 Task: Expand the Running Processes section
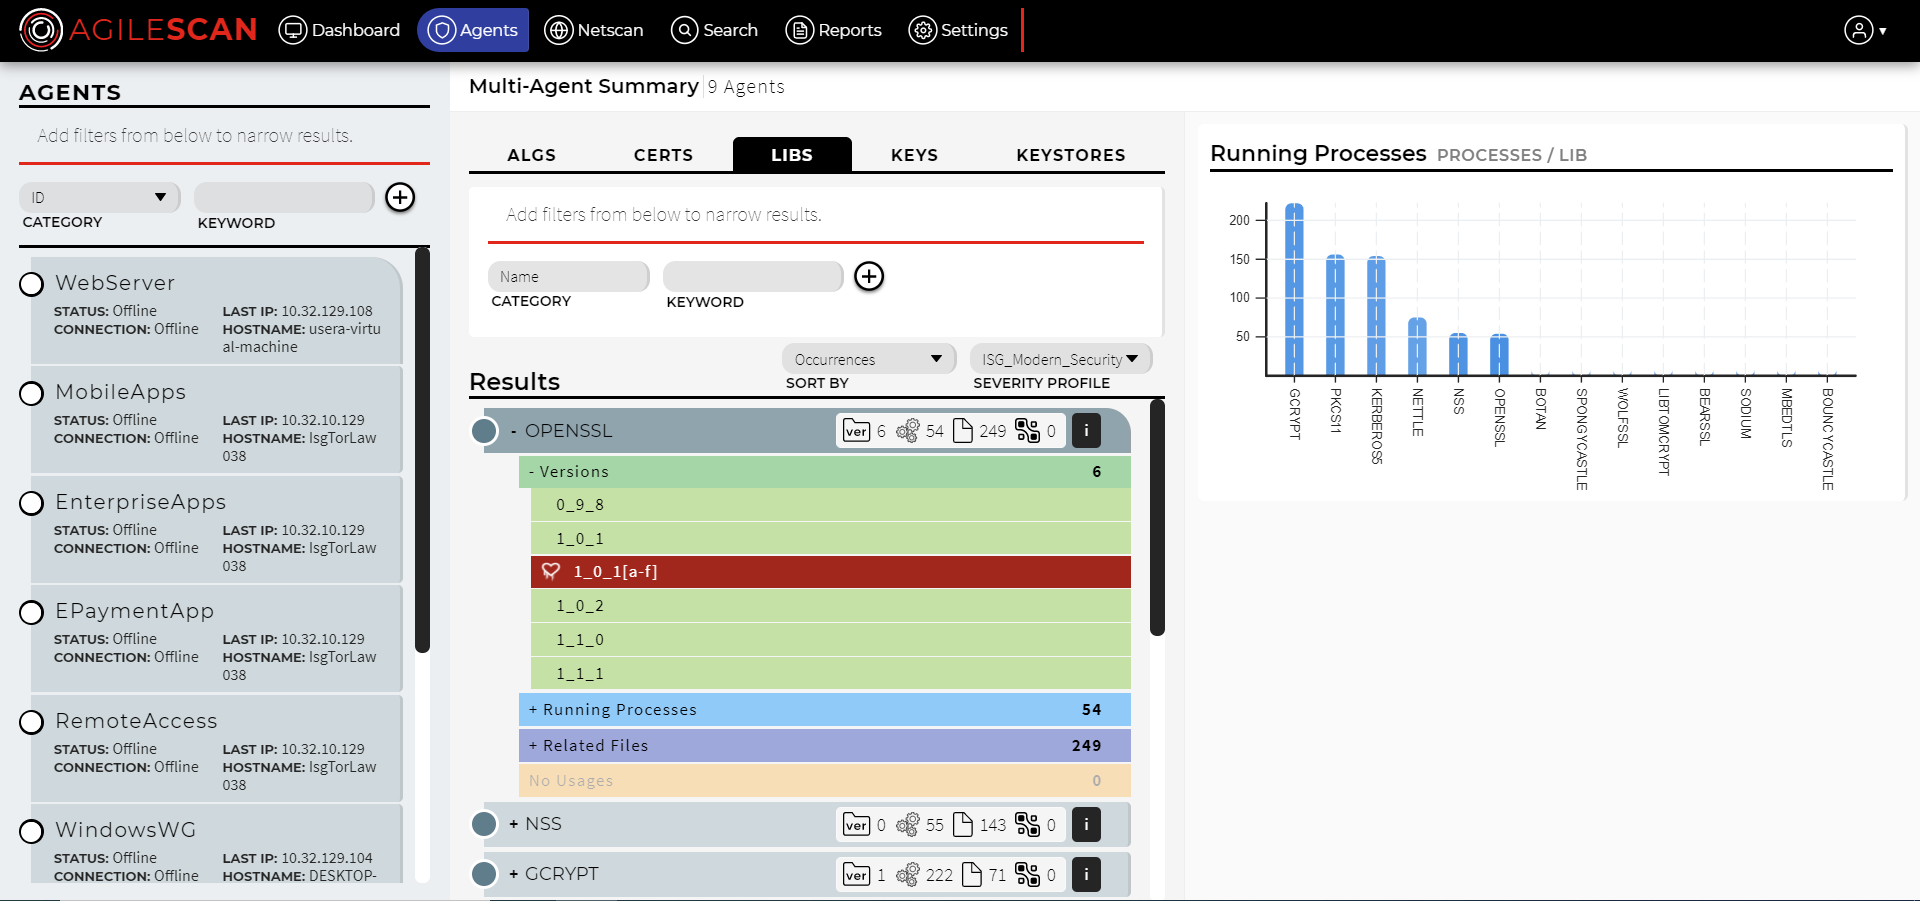[619, 710]
